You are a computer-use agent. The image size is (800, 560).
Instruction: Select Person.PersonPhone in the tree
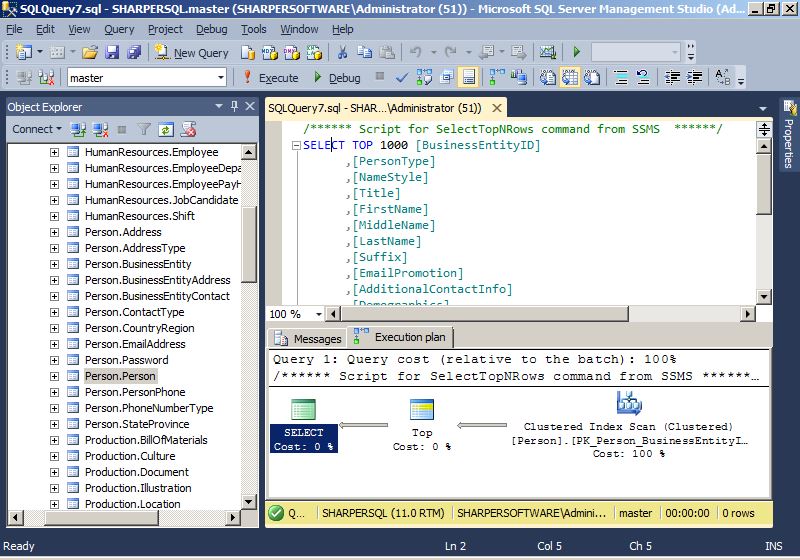point(135,392)
